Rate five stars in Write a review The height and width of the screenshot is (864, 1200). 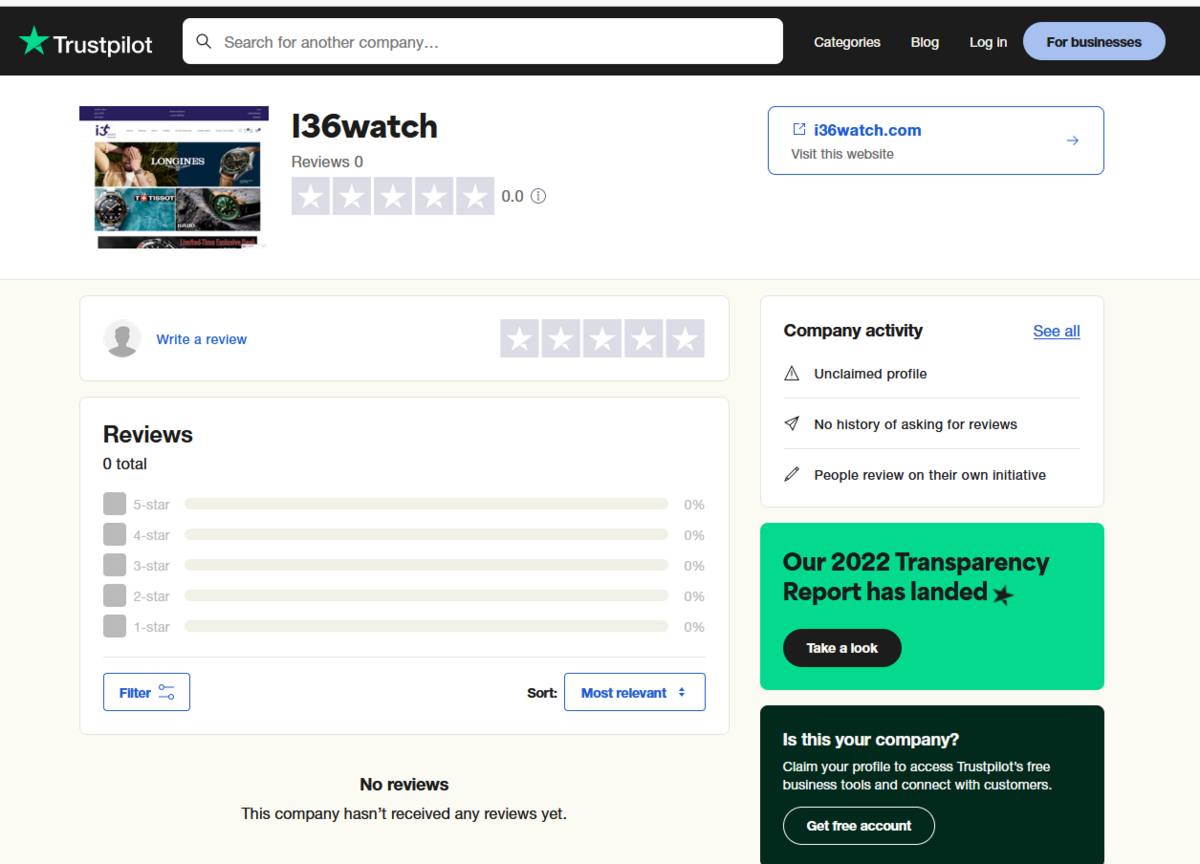pos(685,339)
